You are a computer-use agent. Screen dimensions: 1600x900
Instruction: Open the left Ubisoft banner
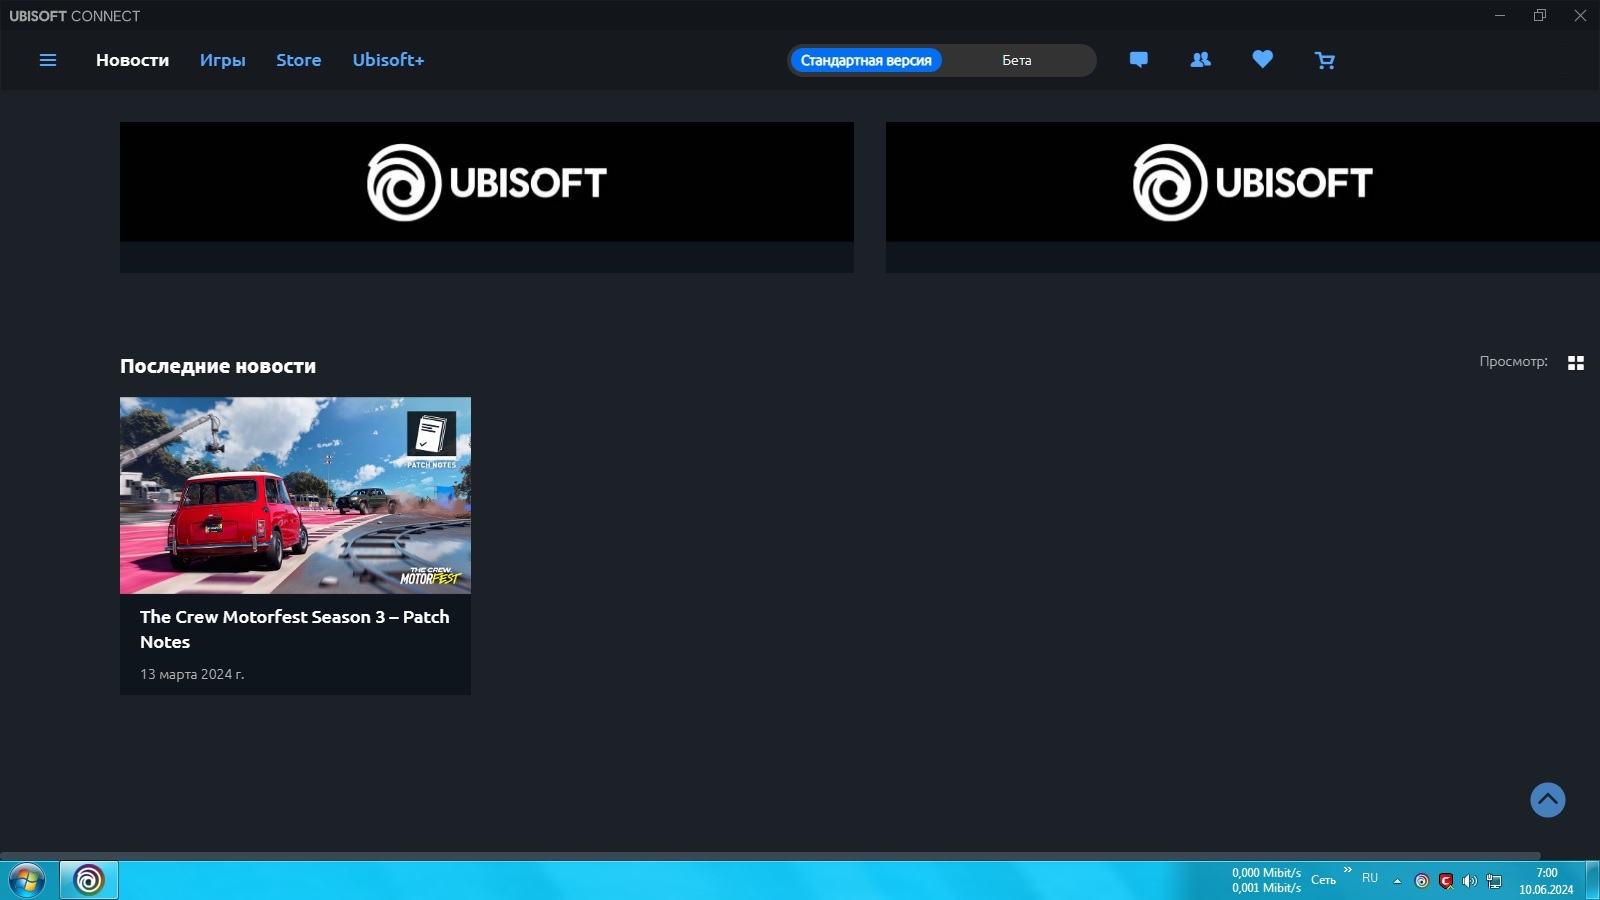click(x=487, y=197)
